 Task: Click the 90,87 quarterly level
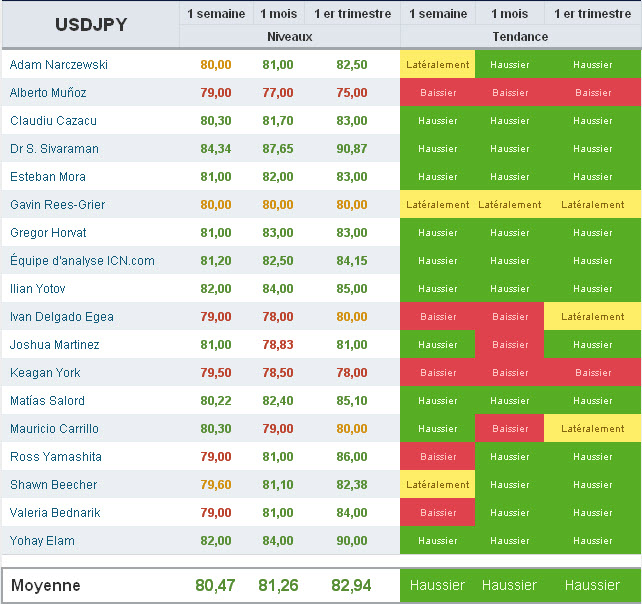(352, 149)
